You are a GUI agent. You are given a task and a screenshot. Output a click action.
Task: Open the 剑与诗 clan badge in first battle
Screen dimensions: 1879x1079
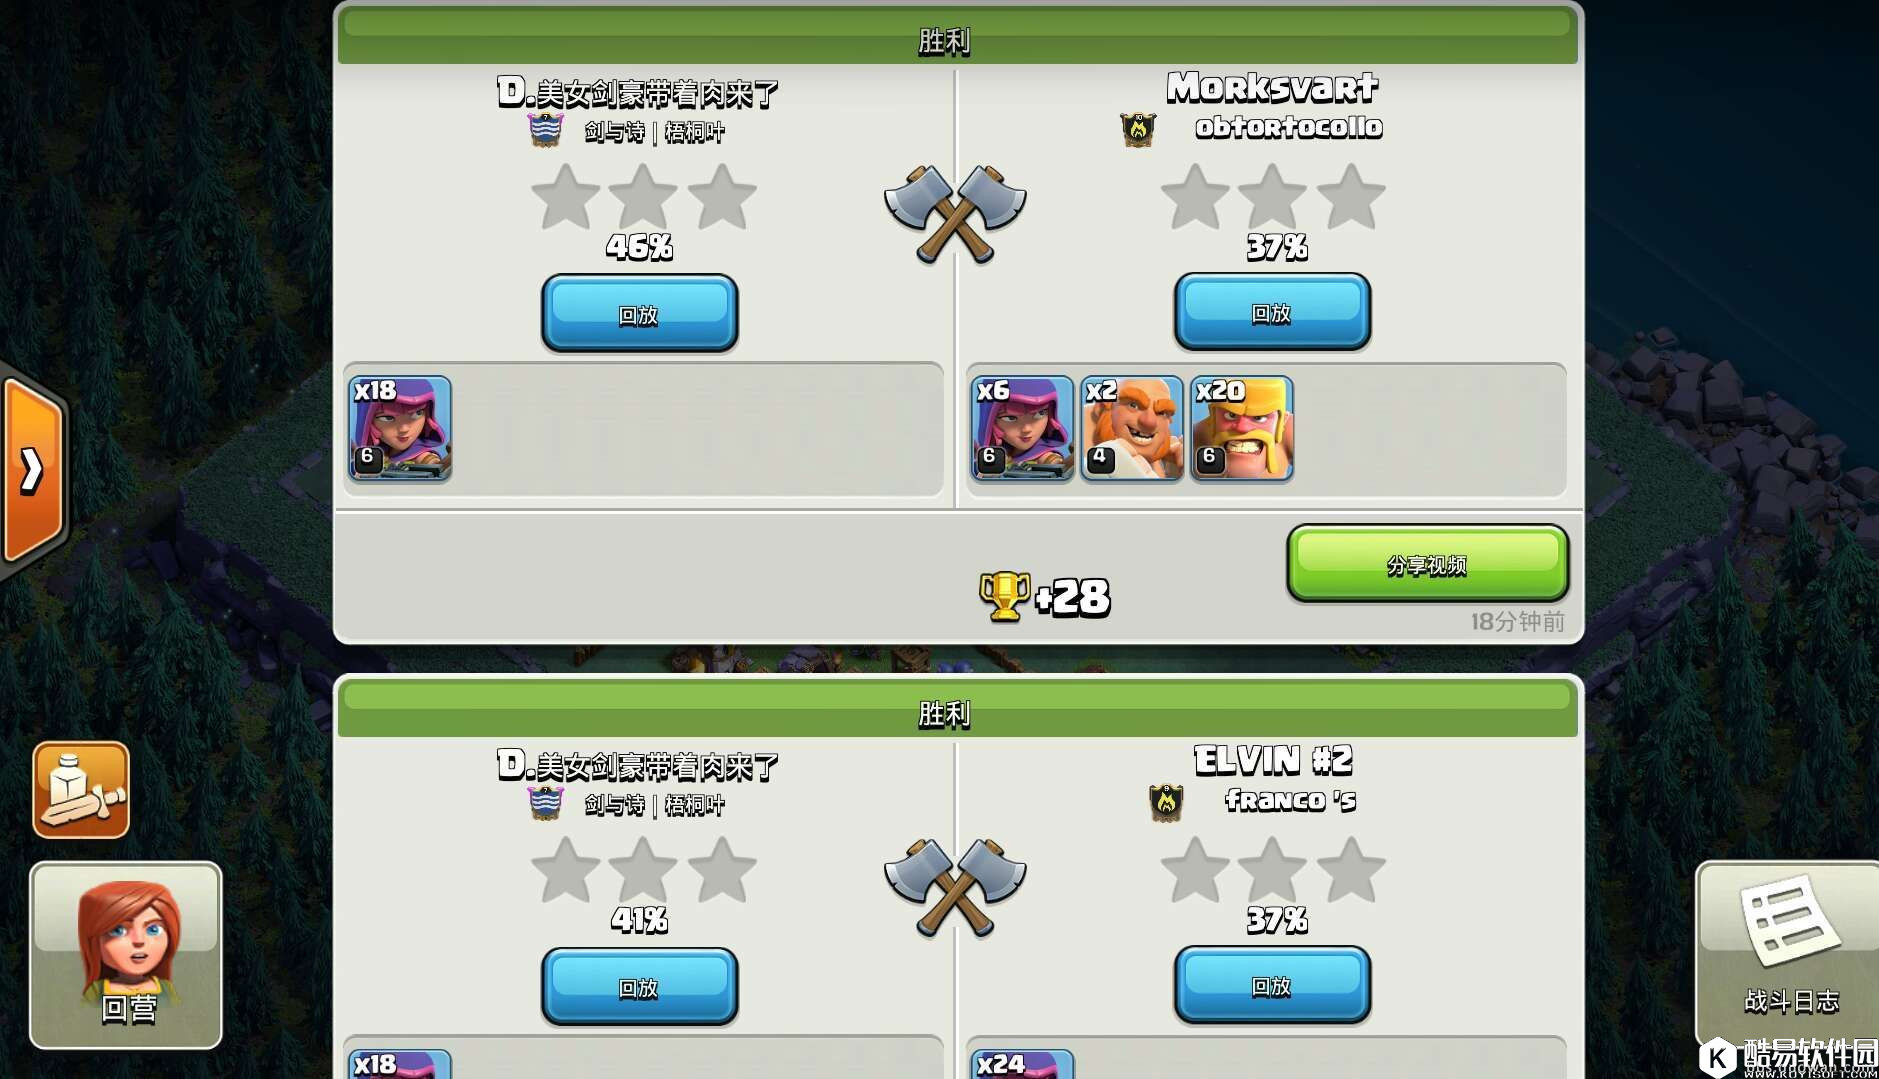pos(545,130)
